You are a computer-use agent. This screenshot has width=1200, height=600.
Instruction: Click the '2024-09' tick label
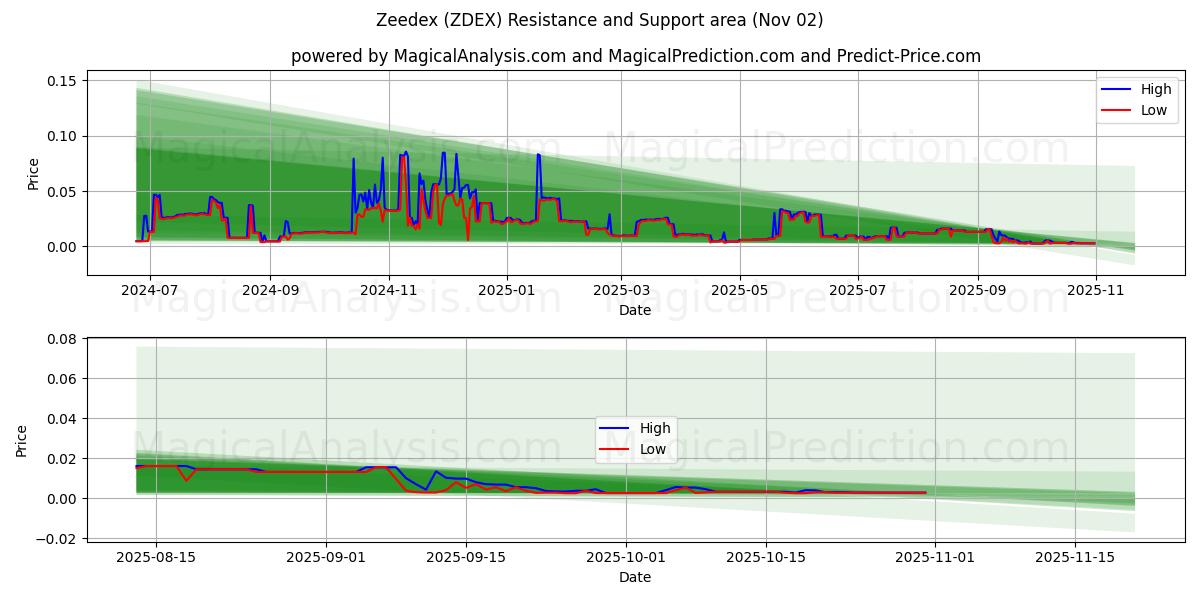coord(270,290)
